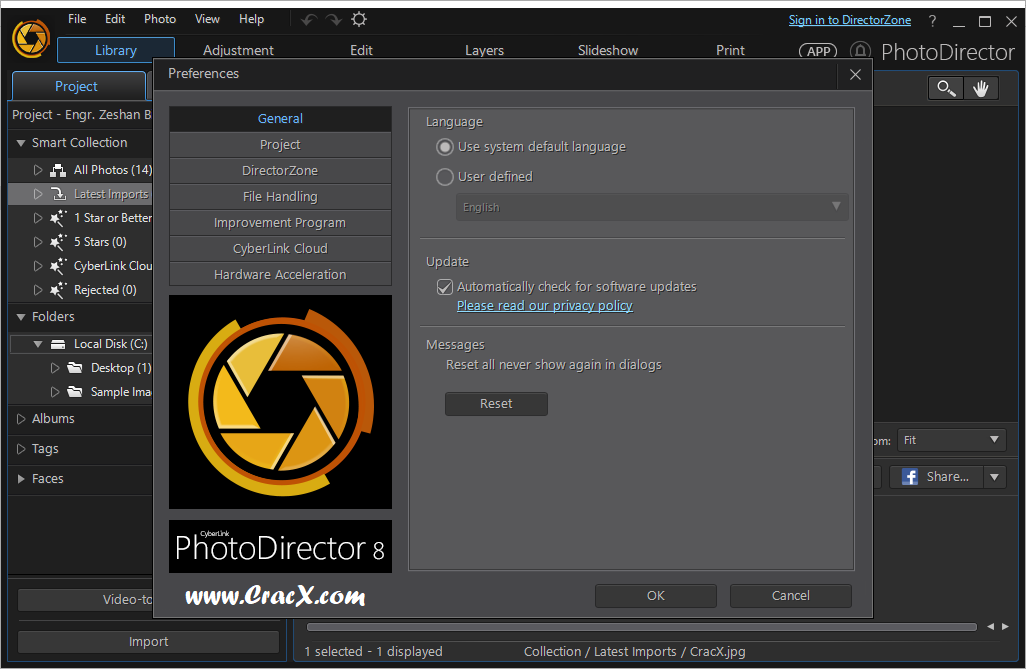Open the Hardware Acceleration preferences category
Viewport: 1026px width, 669px height.
click(x=280, y=274)
